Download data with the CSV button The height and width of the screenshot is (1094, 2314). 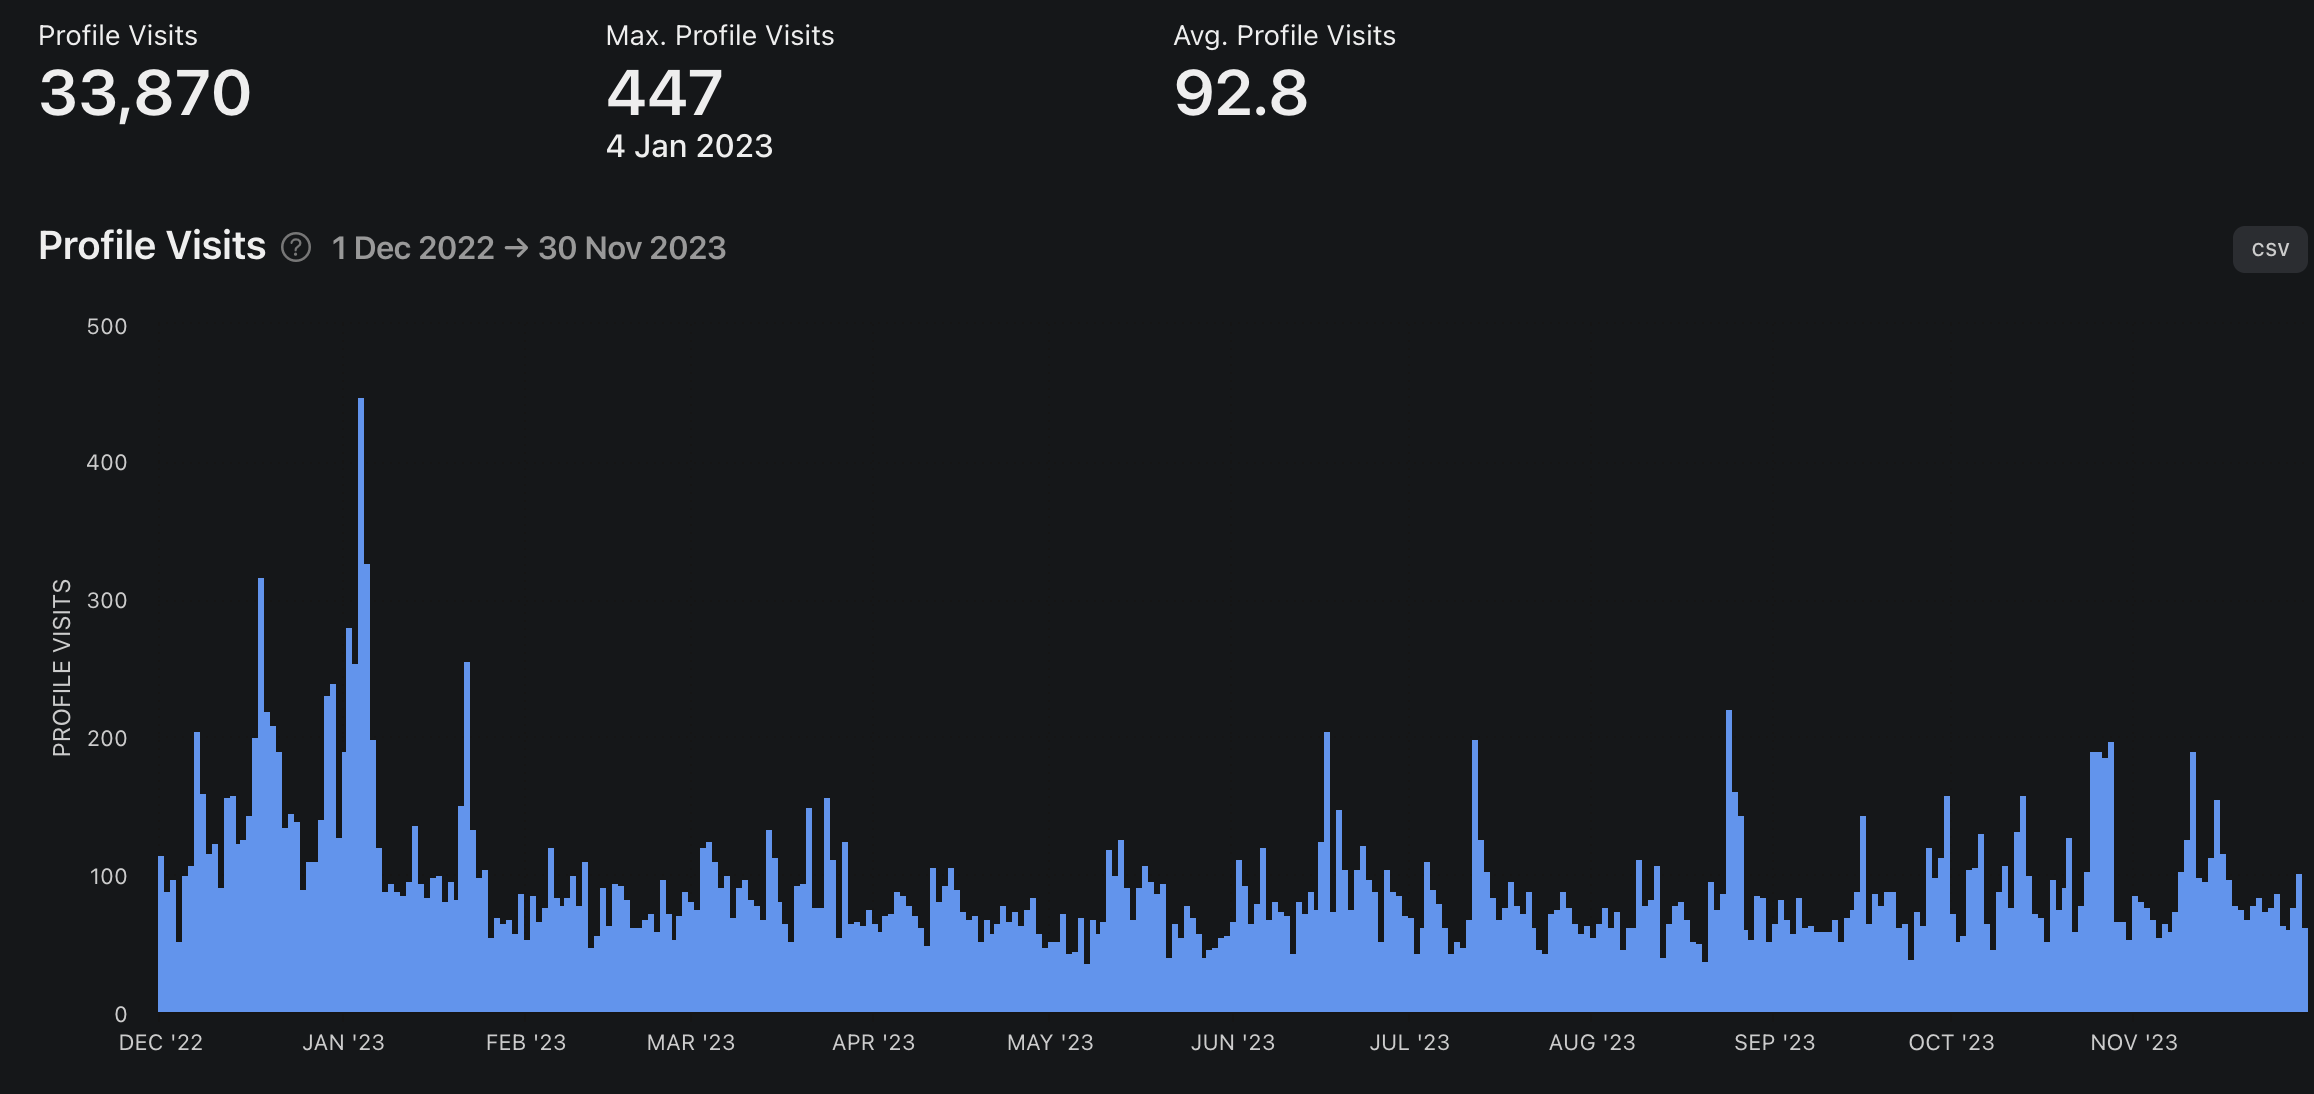click(2269, 249)
